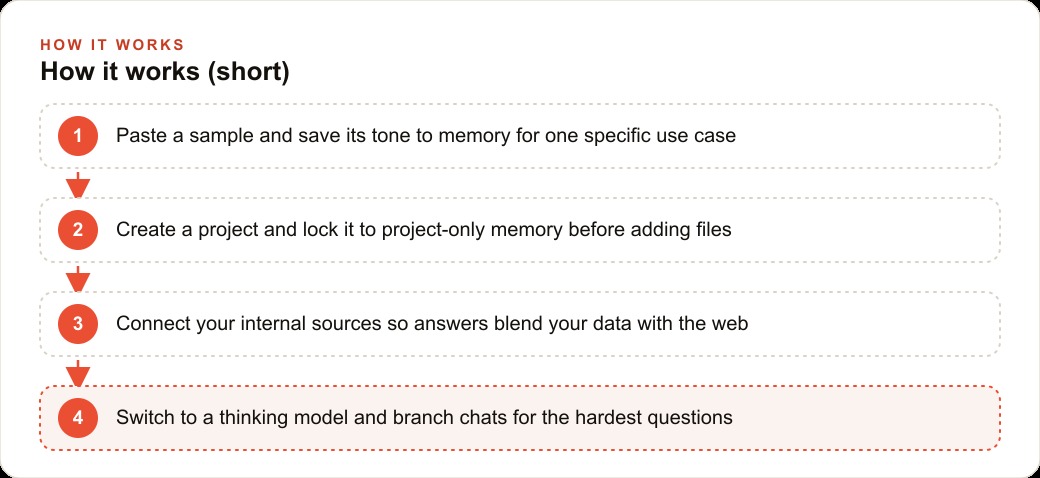1040x478 pixels.
Task: Click the second dashed step card
Action: click(x=520, y=230)
